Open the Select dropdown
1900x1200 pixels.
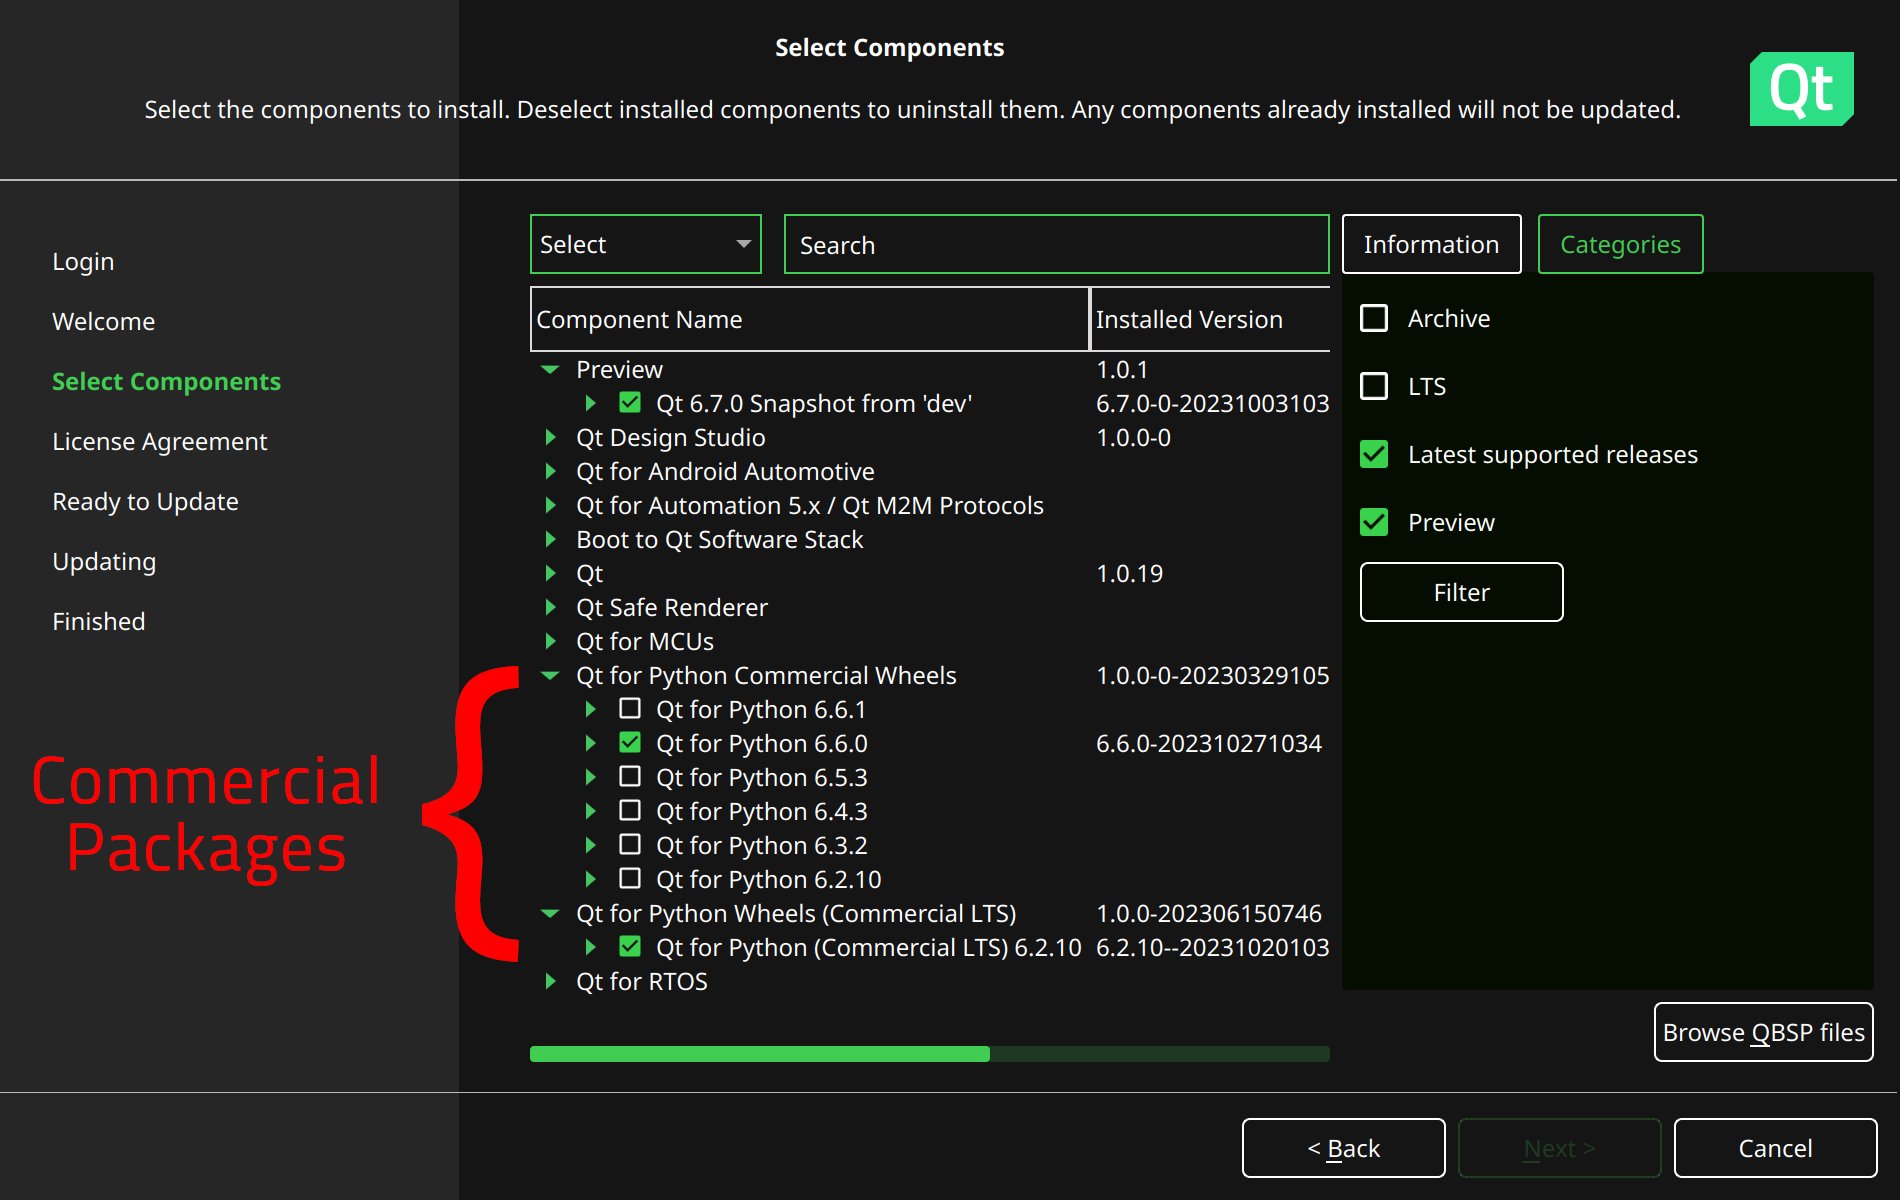[645, 245]
